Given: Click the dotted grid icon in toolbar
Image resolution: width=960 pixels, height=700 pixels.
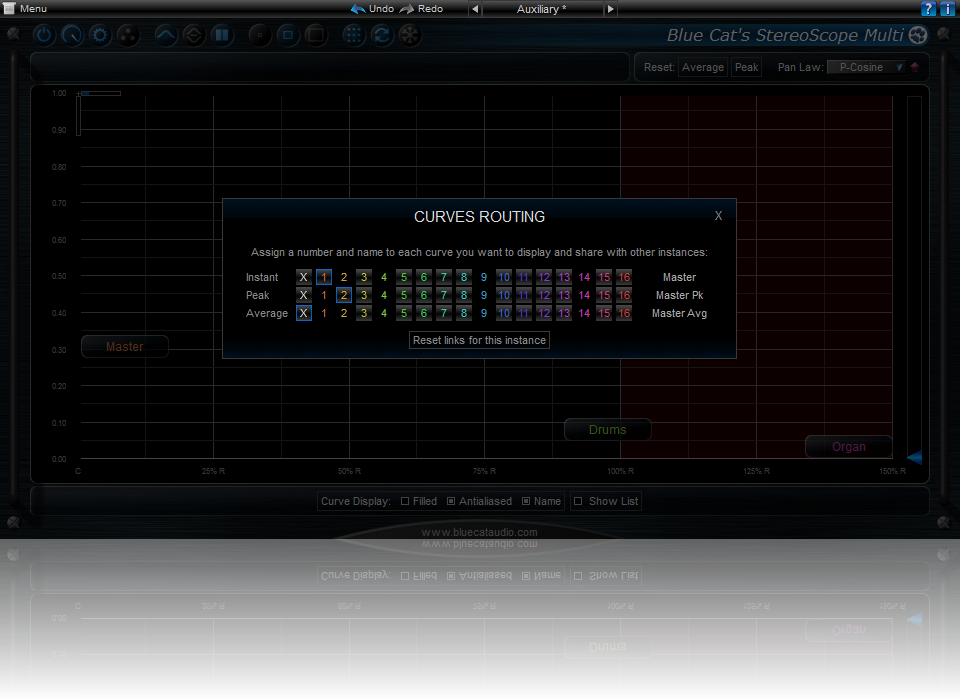Looking at the screenshot, I should (x=353, y=35).
